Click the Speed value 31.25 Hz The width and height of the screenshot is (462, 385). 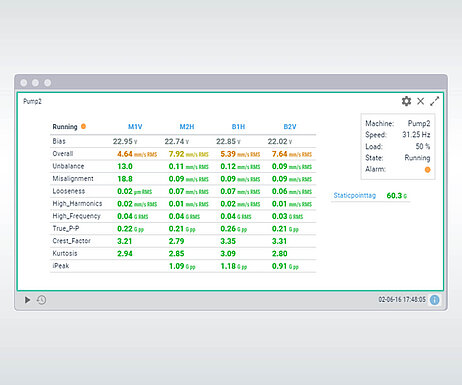416,135
